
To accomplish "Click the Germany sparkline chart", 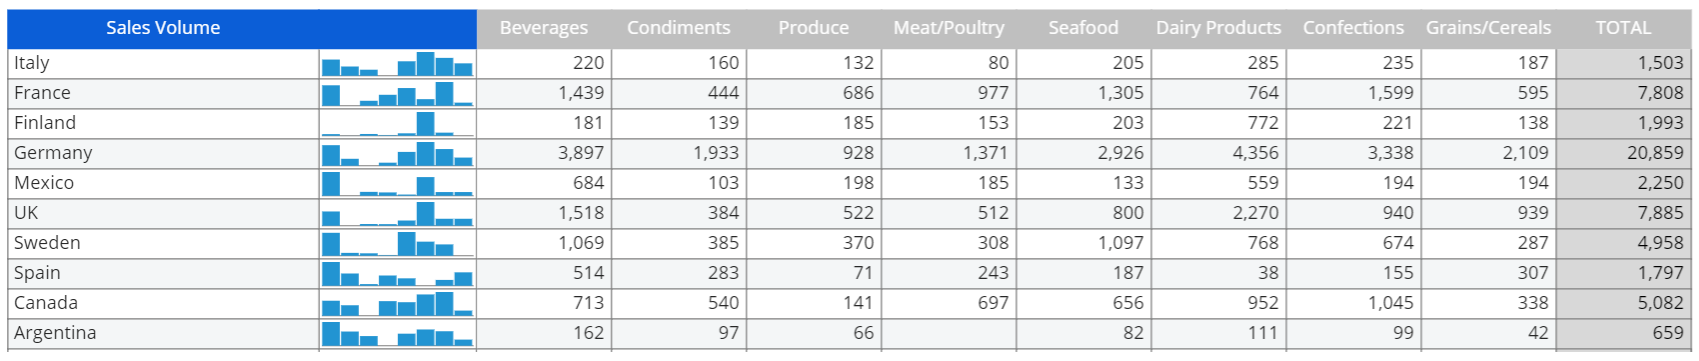I will [397, 154].
